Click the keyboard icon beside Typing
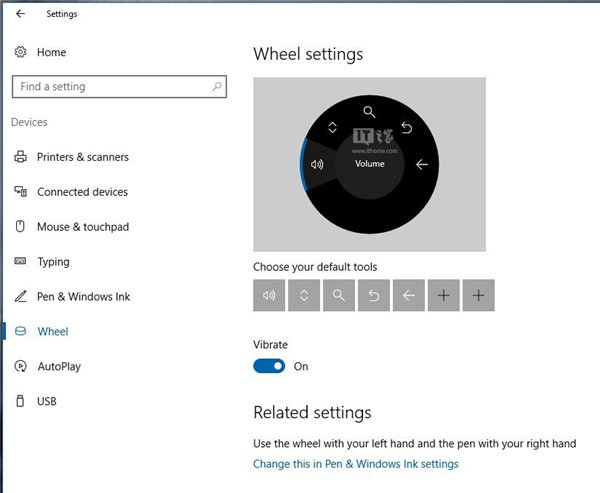Viewport: 600px width, 493px height. coord(20,261)
